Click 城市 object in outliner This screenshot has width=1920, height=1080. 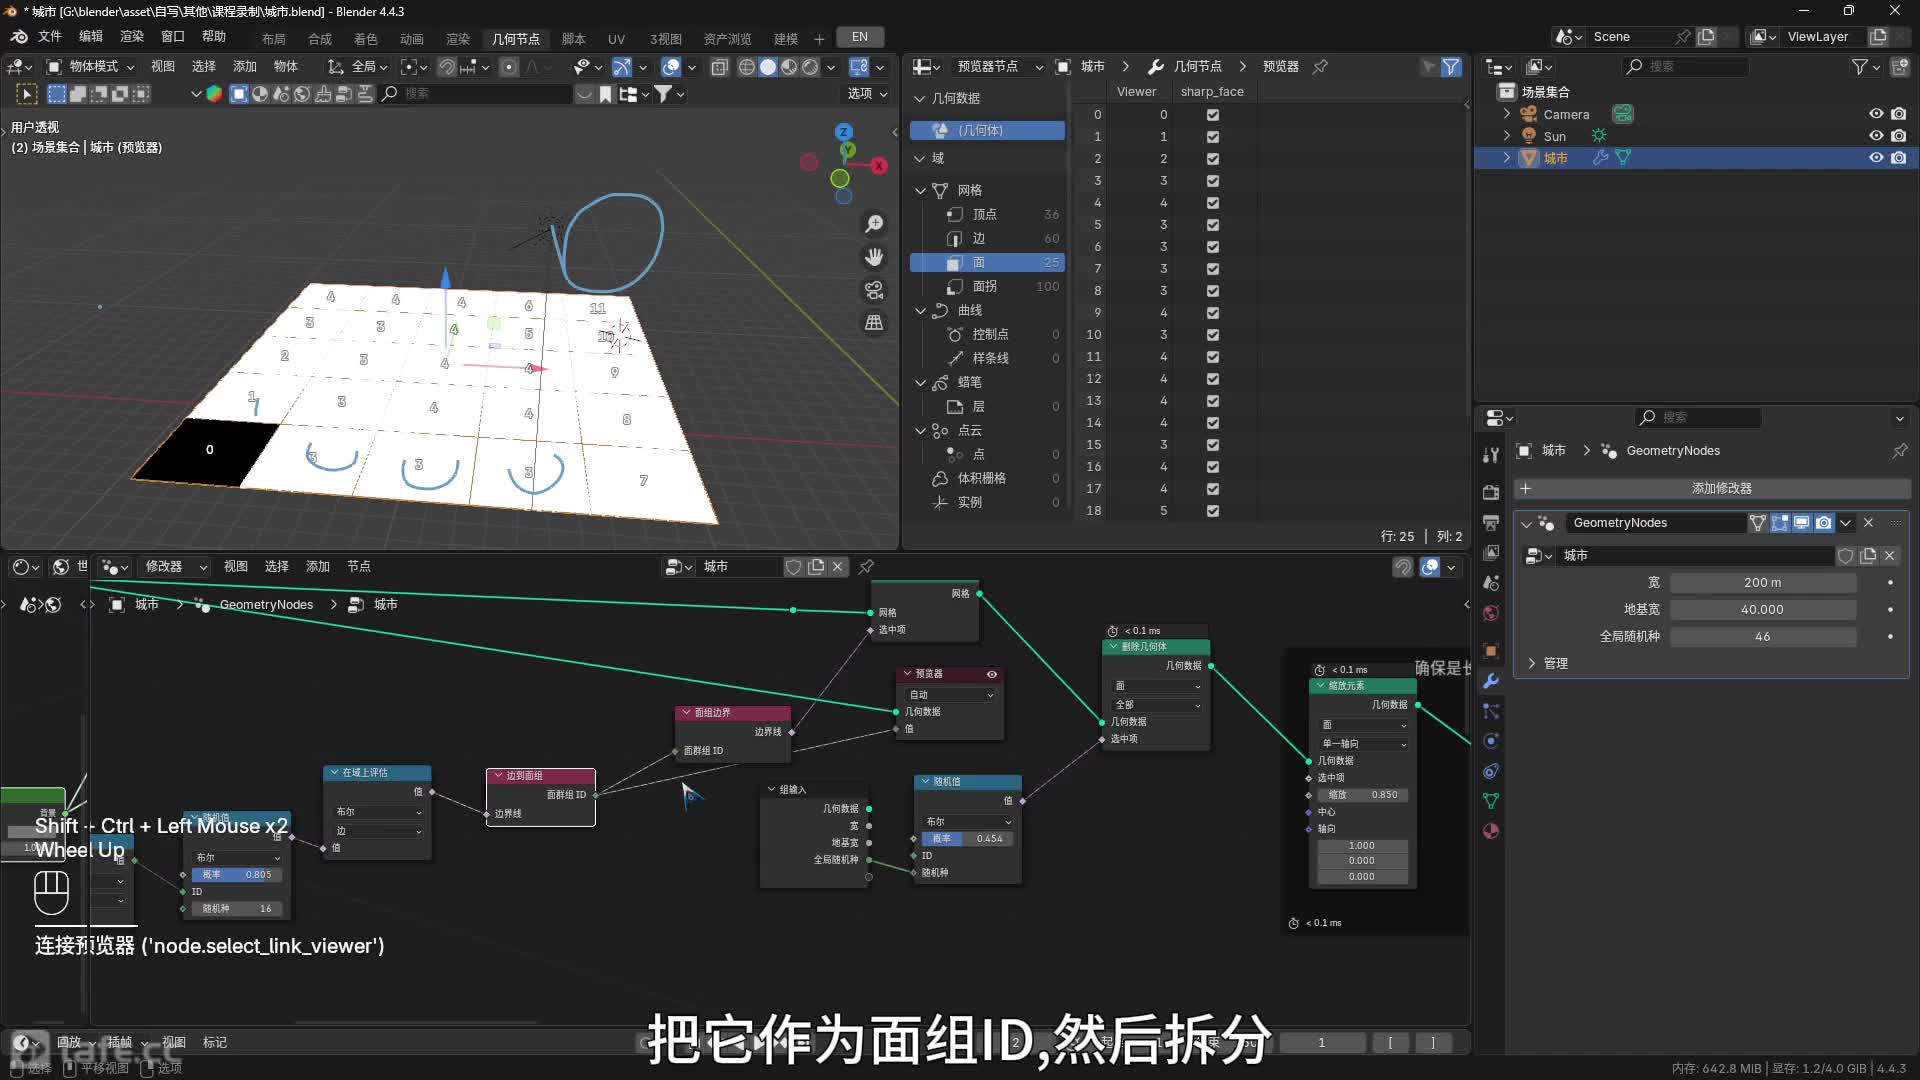tap(1556, 158)
